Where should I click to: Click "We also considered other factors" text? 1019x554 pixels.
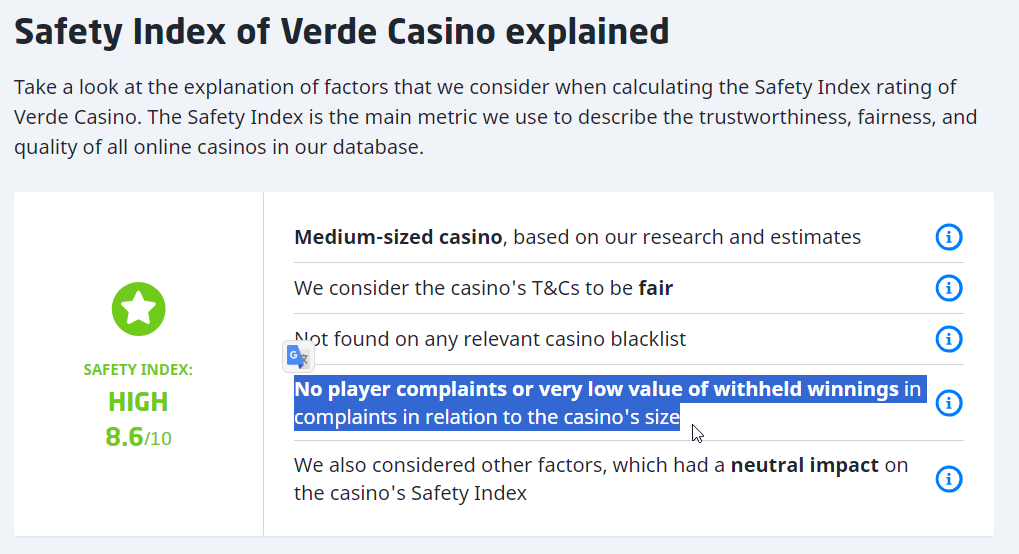[508, 466]
